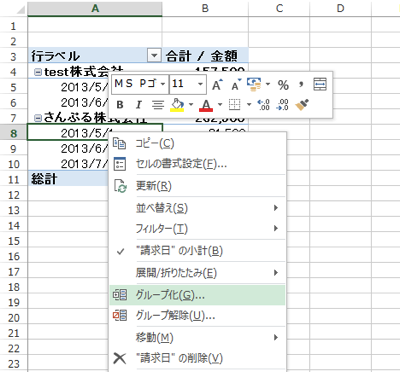
Task: Open 行ラベル filter dropdown
Action: [154, 55]
